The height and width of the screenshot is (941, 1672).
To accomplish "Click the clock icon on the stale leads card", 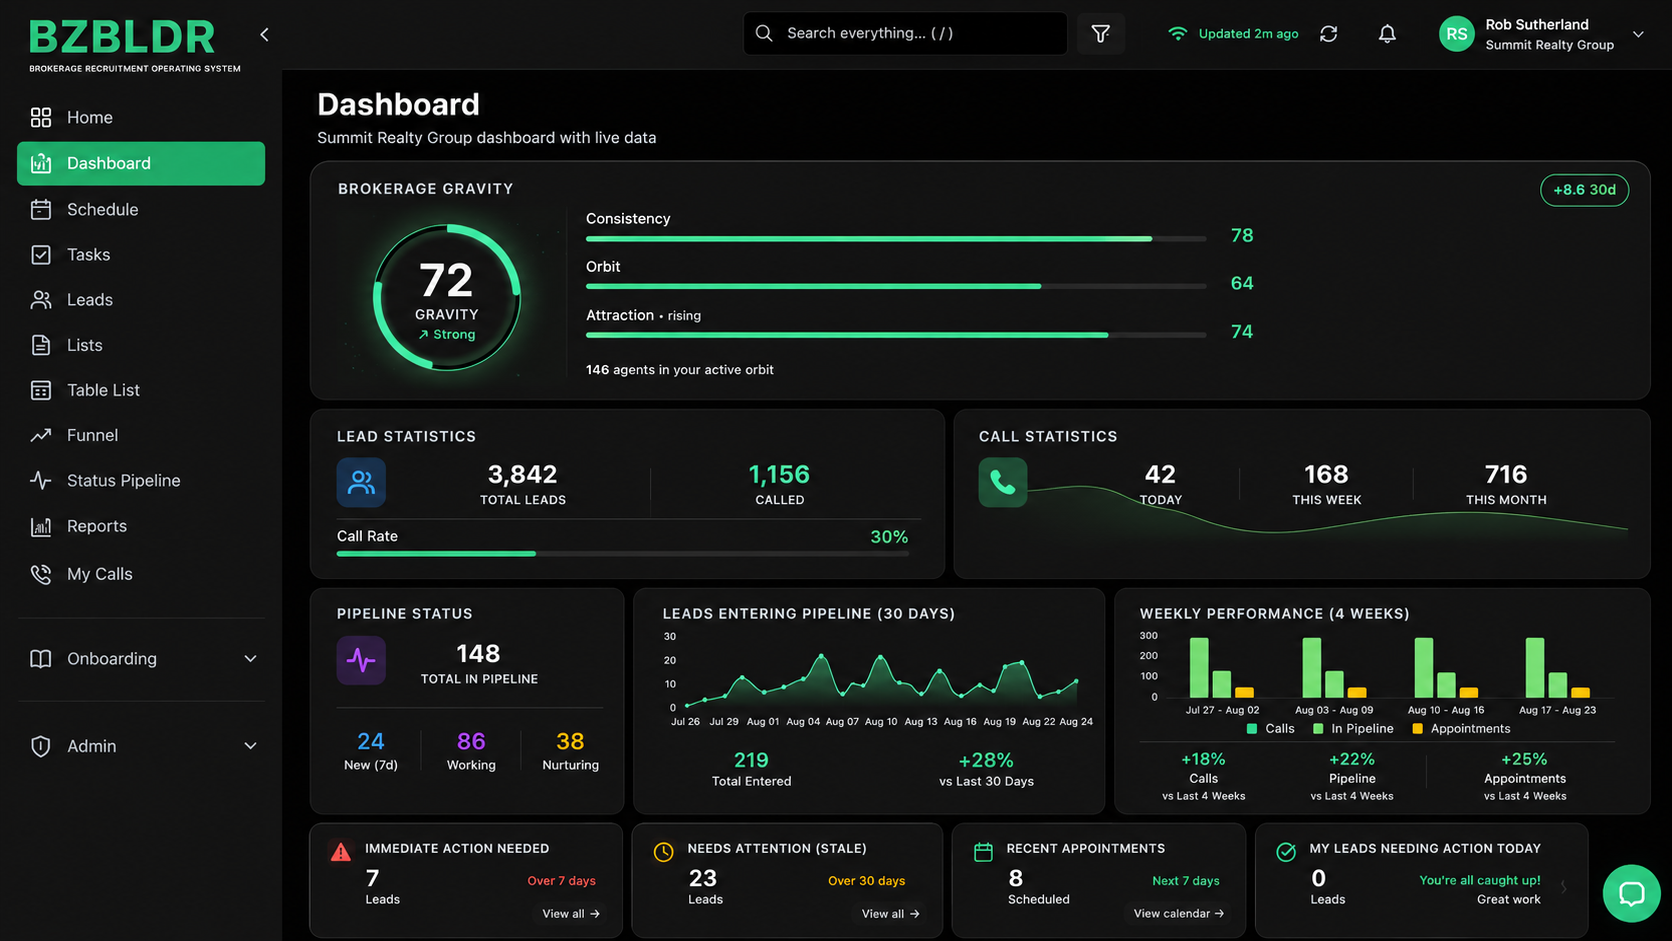I will [663, 852].
